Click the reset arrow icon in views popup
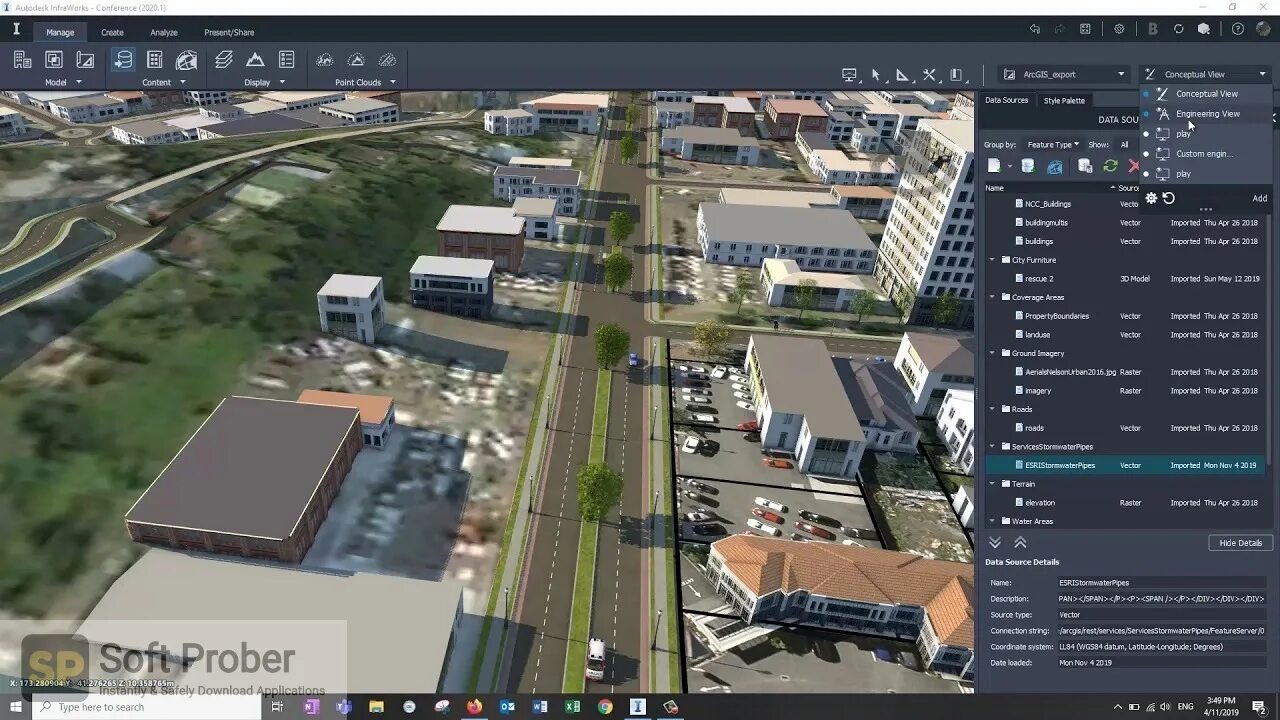Viewport: 1280px width, 720px height. tap(1169, 198)
